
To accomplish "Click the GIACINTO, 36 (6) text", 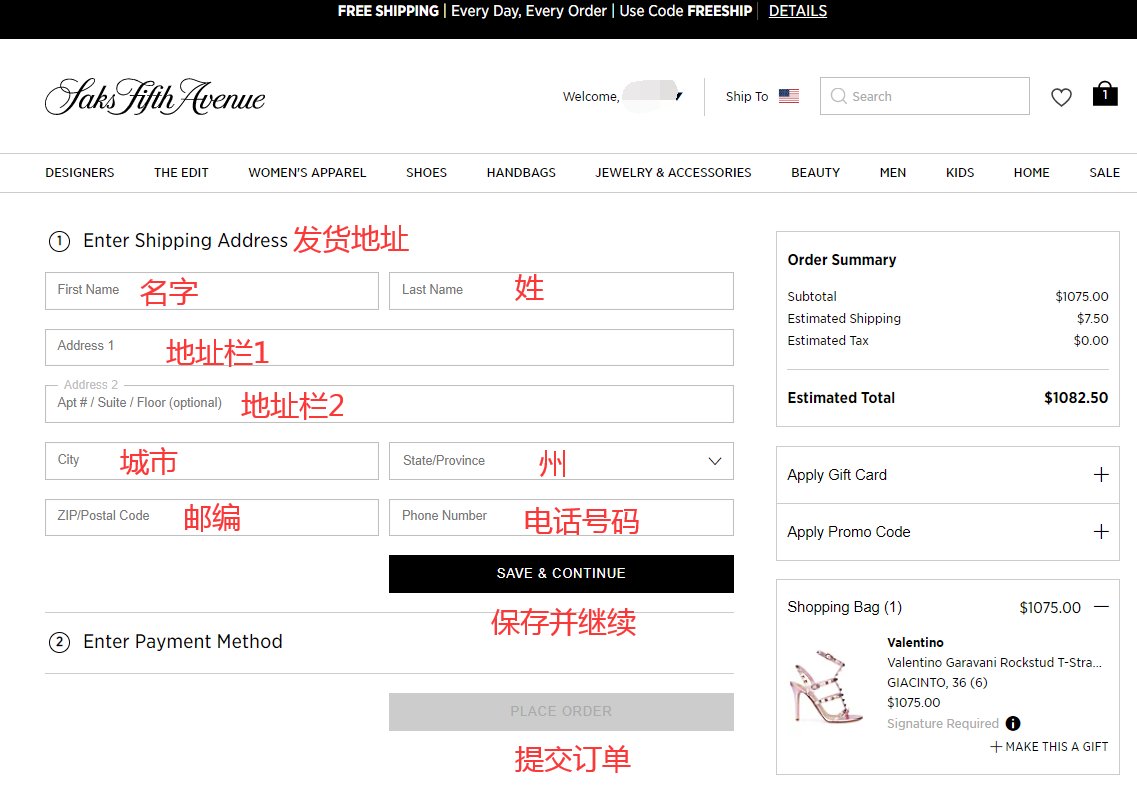I will (937, 682).
